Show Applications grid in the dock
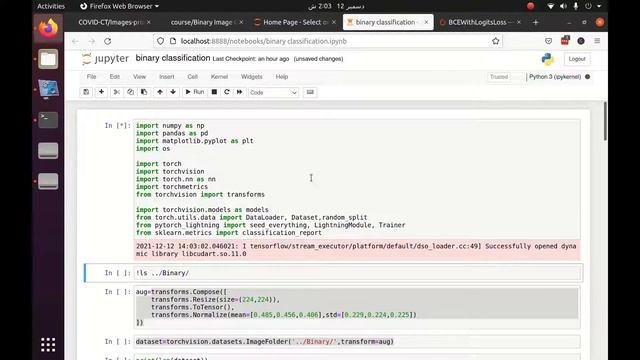640x360 pixels. (48, 345)
